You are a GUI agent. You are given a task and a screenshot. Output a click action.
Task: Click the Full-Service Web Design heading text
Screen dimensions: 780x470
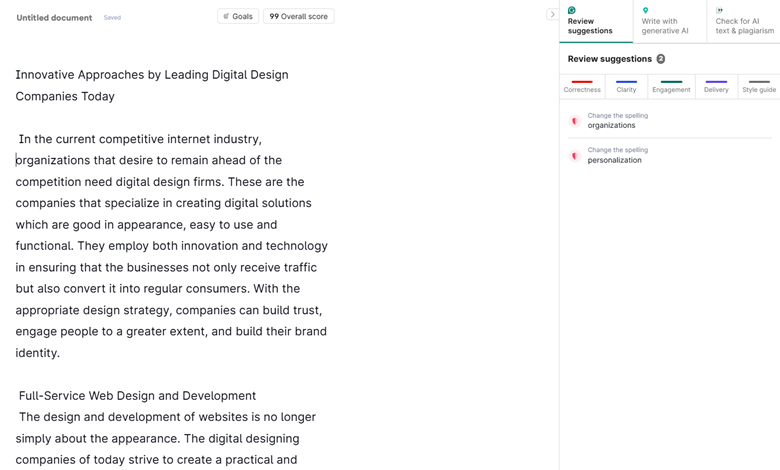tap(137, 395)
